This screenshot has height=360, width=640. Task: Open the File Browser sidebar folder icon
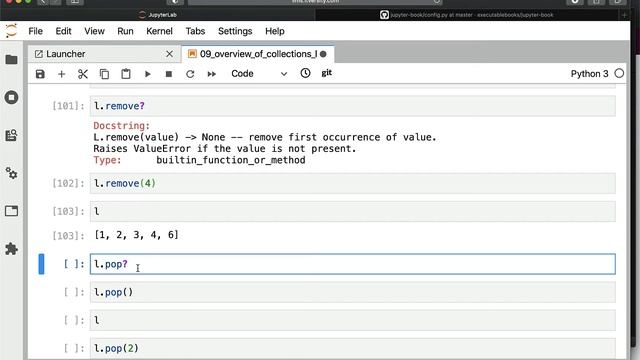coord(11,60)
